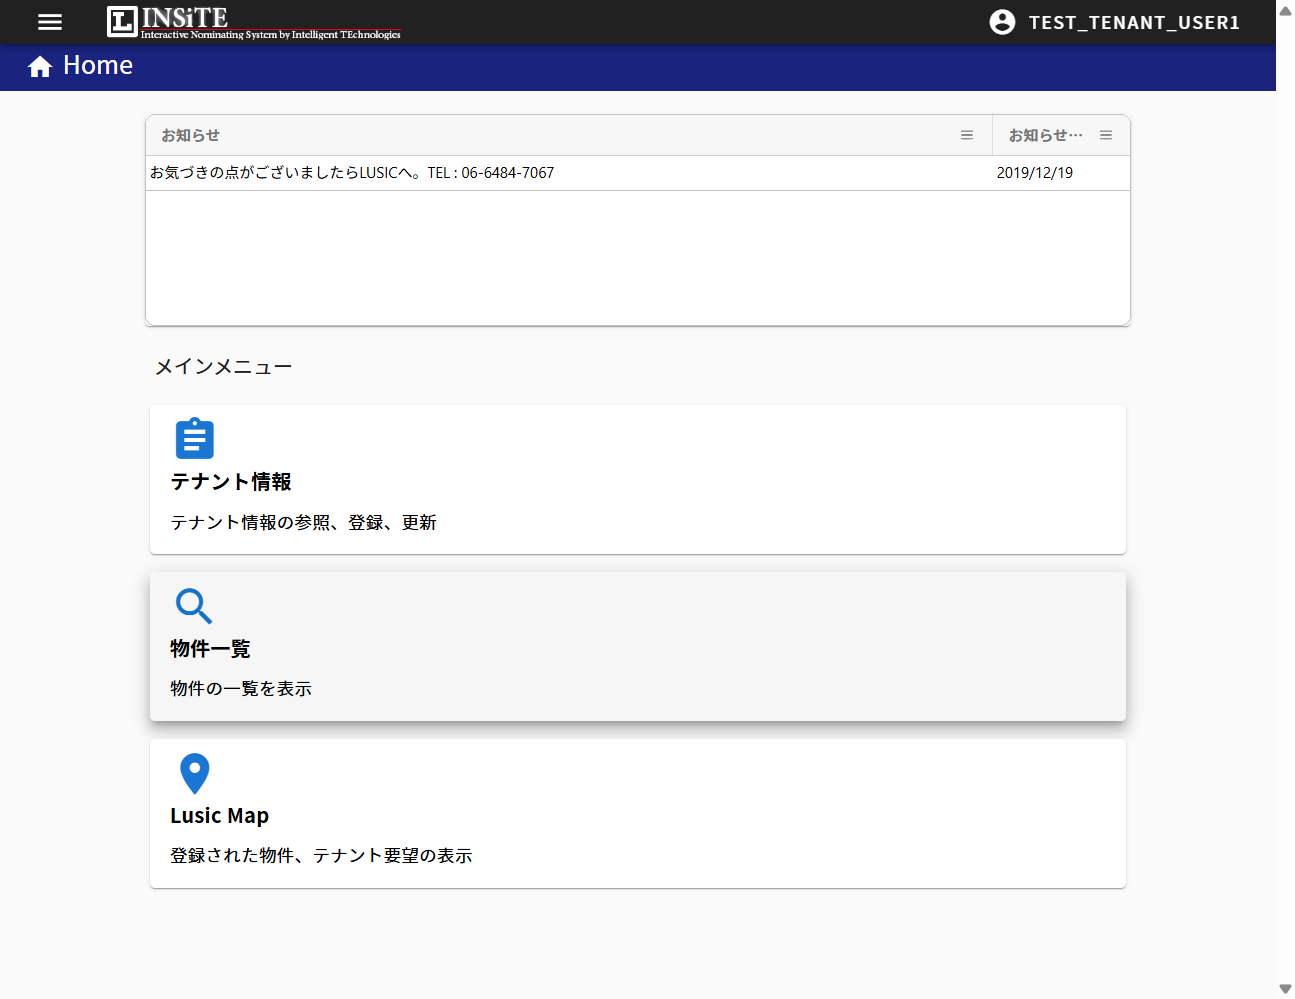Open the テナント情報 card

(x=638, y=479)
